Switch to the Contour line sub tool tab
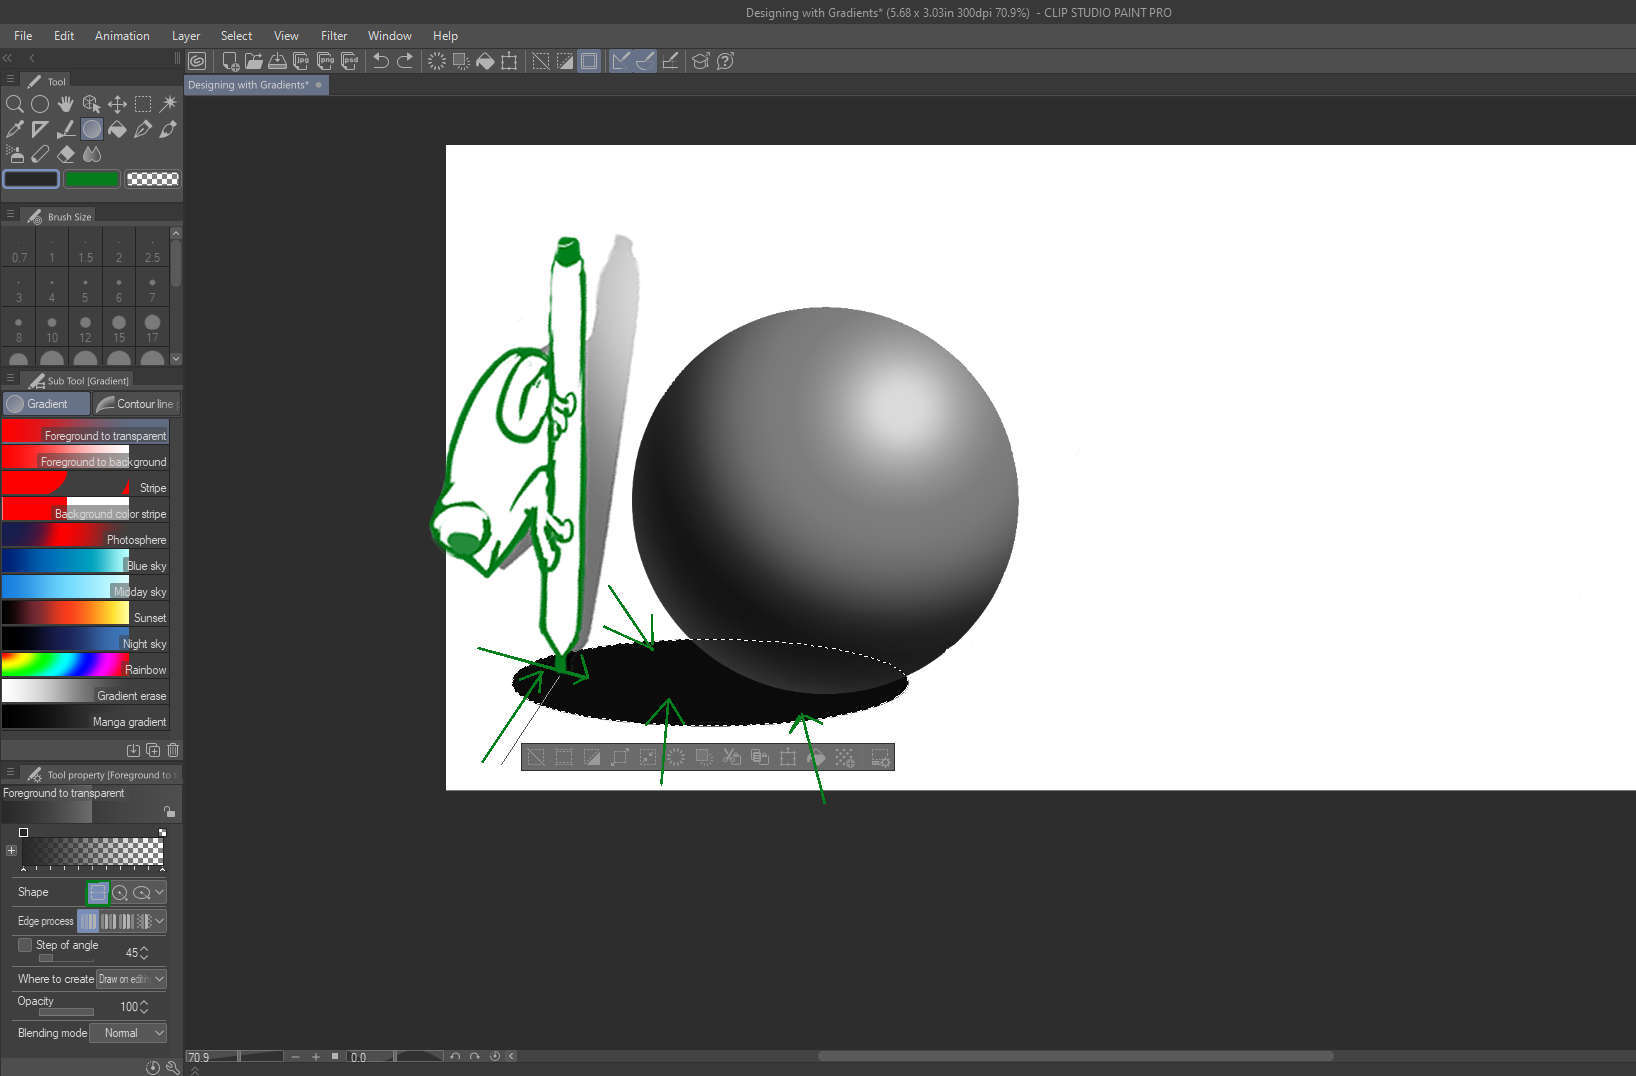1636x1076 pixels. point(136,404)
